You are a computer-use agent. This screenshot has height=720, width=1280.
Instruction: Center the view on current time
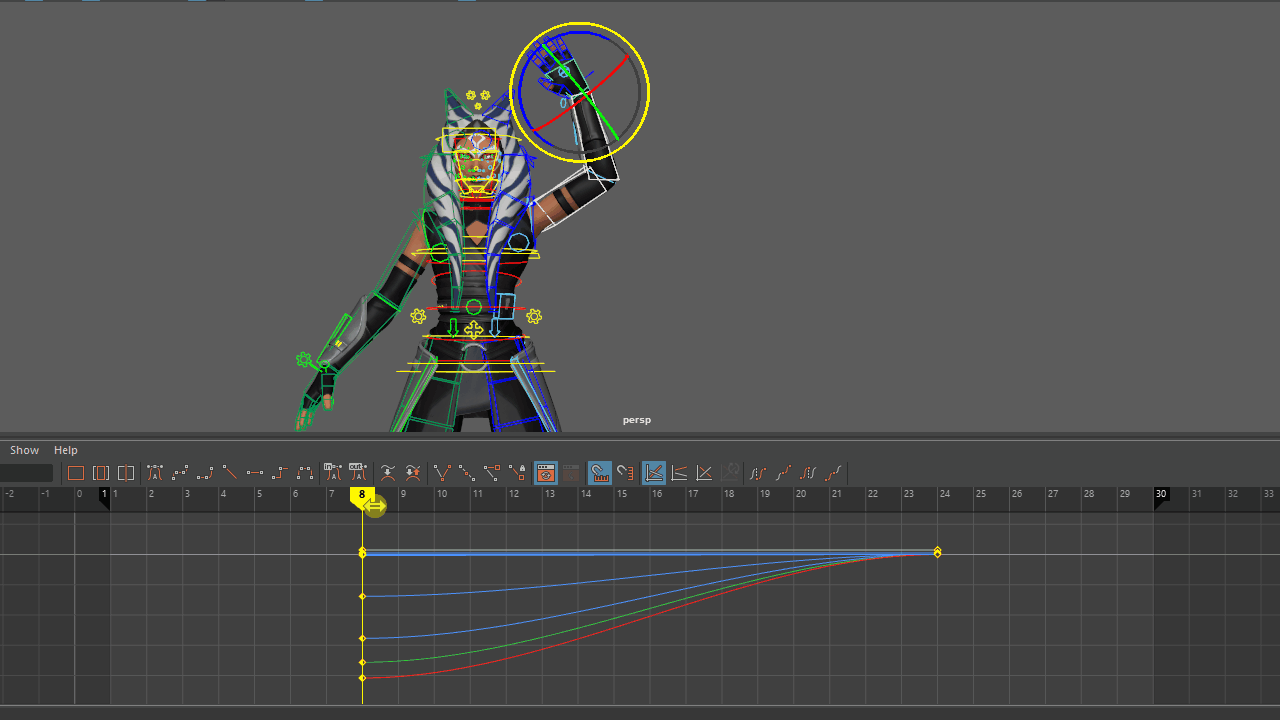tap(126, 473)
